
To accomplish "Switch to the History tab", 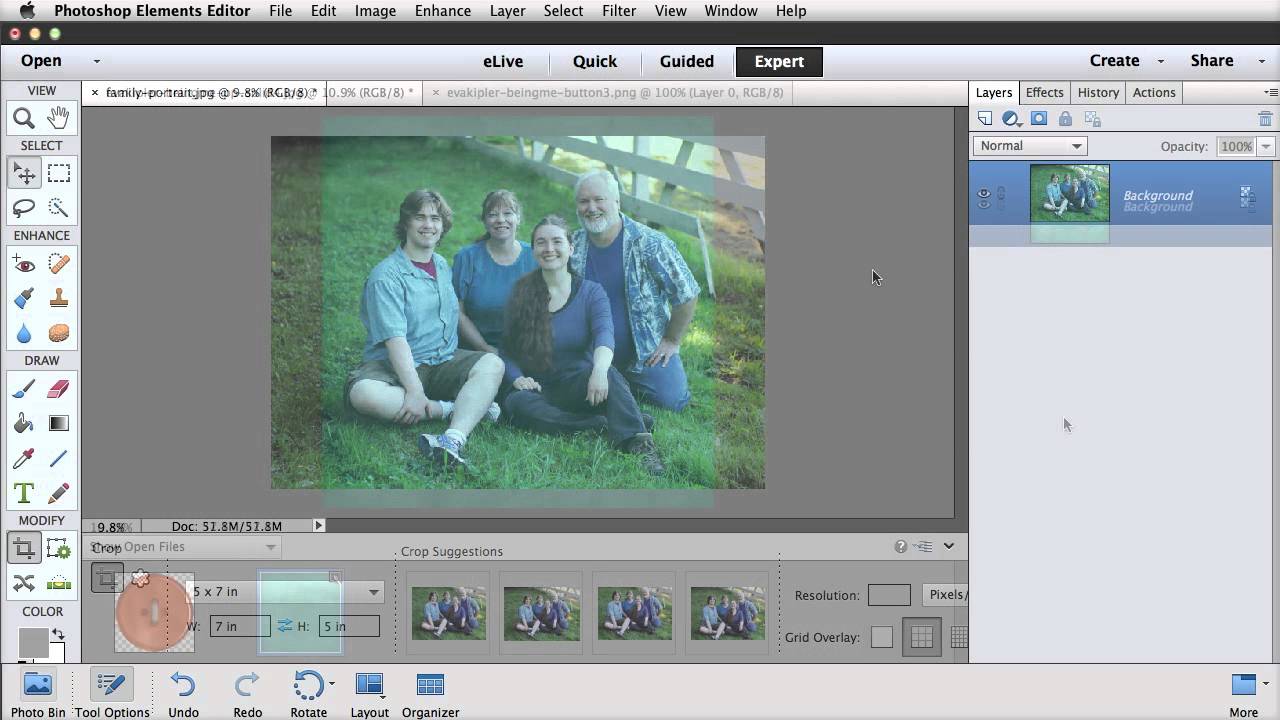I will [x=1098, y=92].
